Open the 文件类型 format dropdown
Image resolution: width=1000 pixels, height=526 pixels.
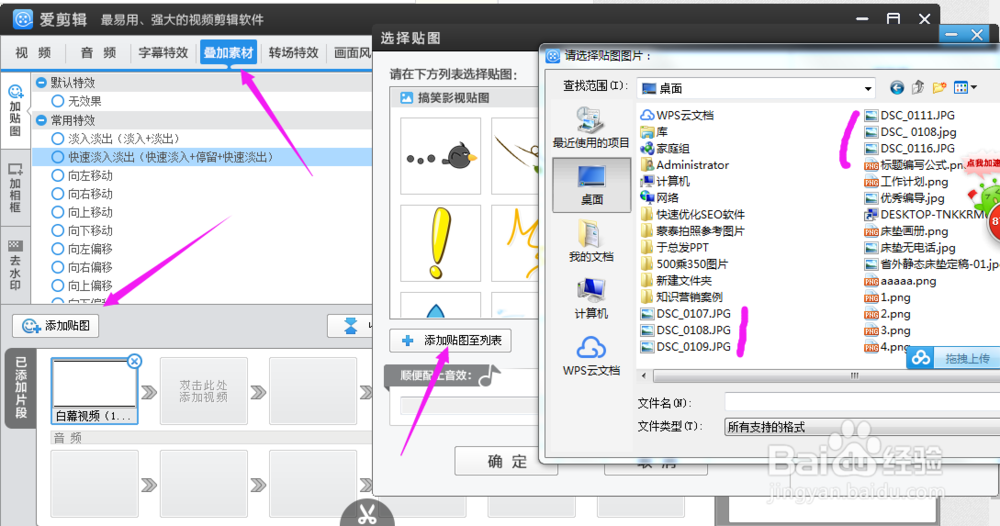coord(862,427)
